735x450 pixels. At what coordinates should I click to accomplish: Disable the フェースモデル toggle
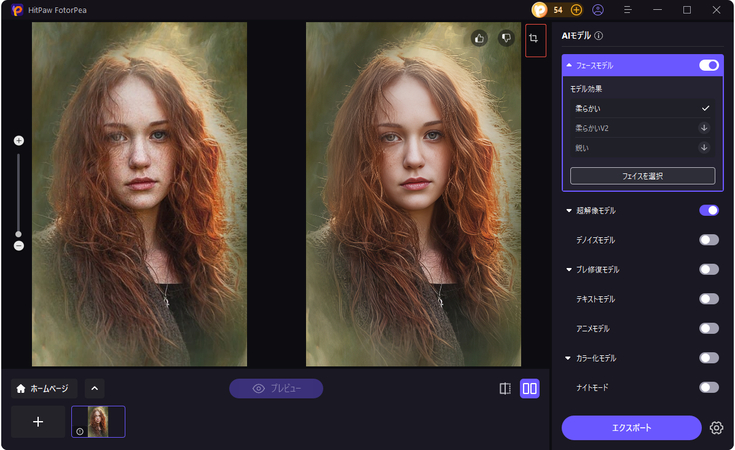tap(708, 65)
